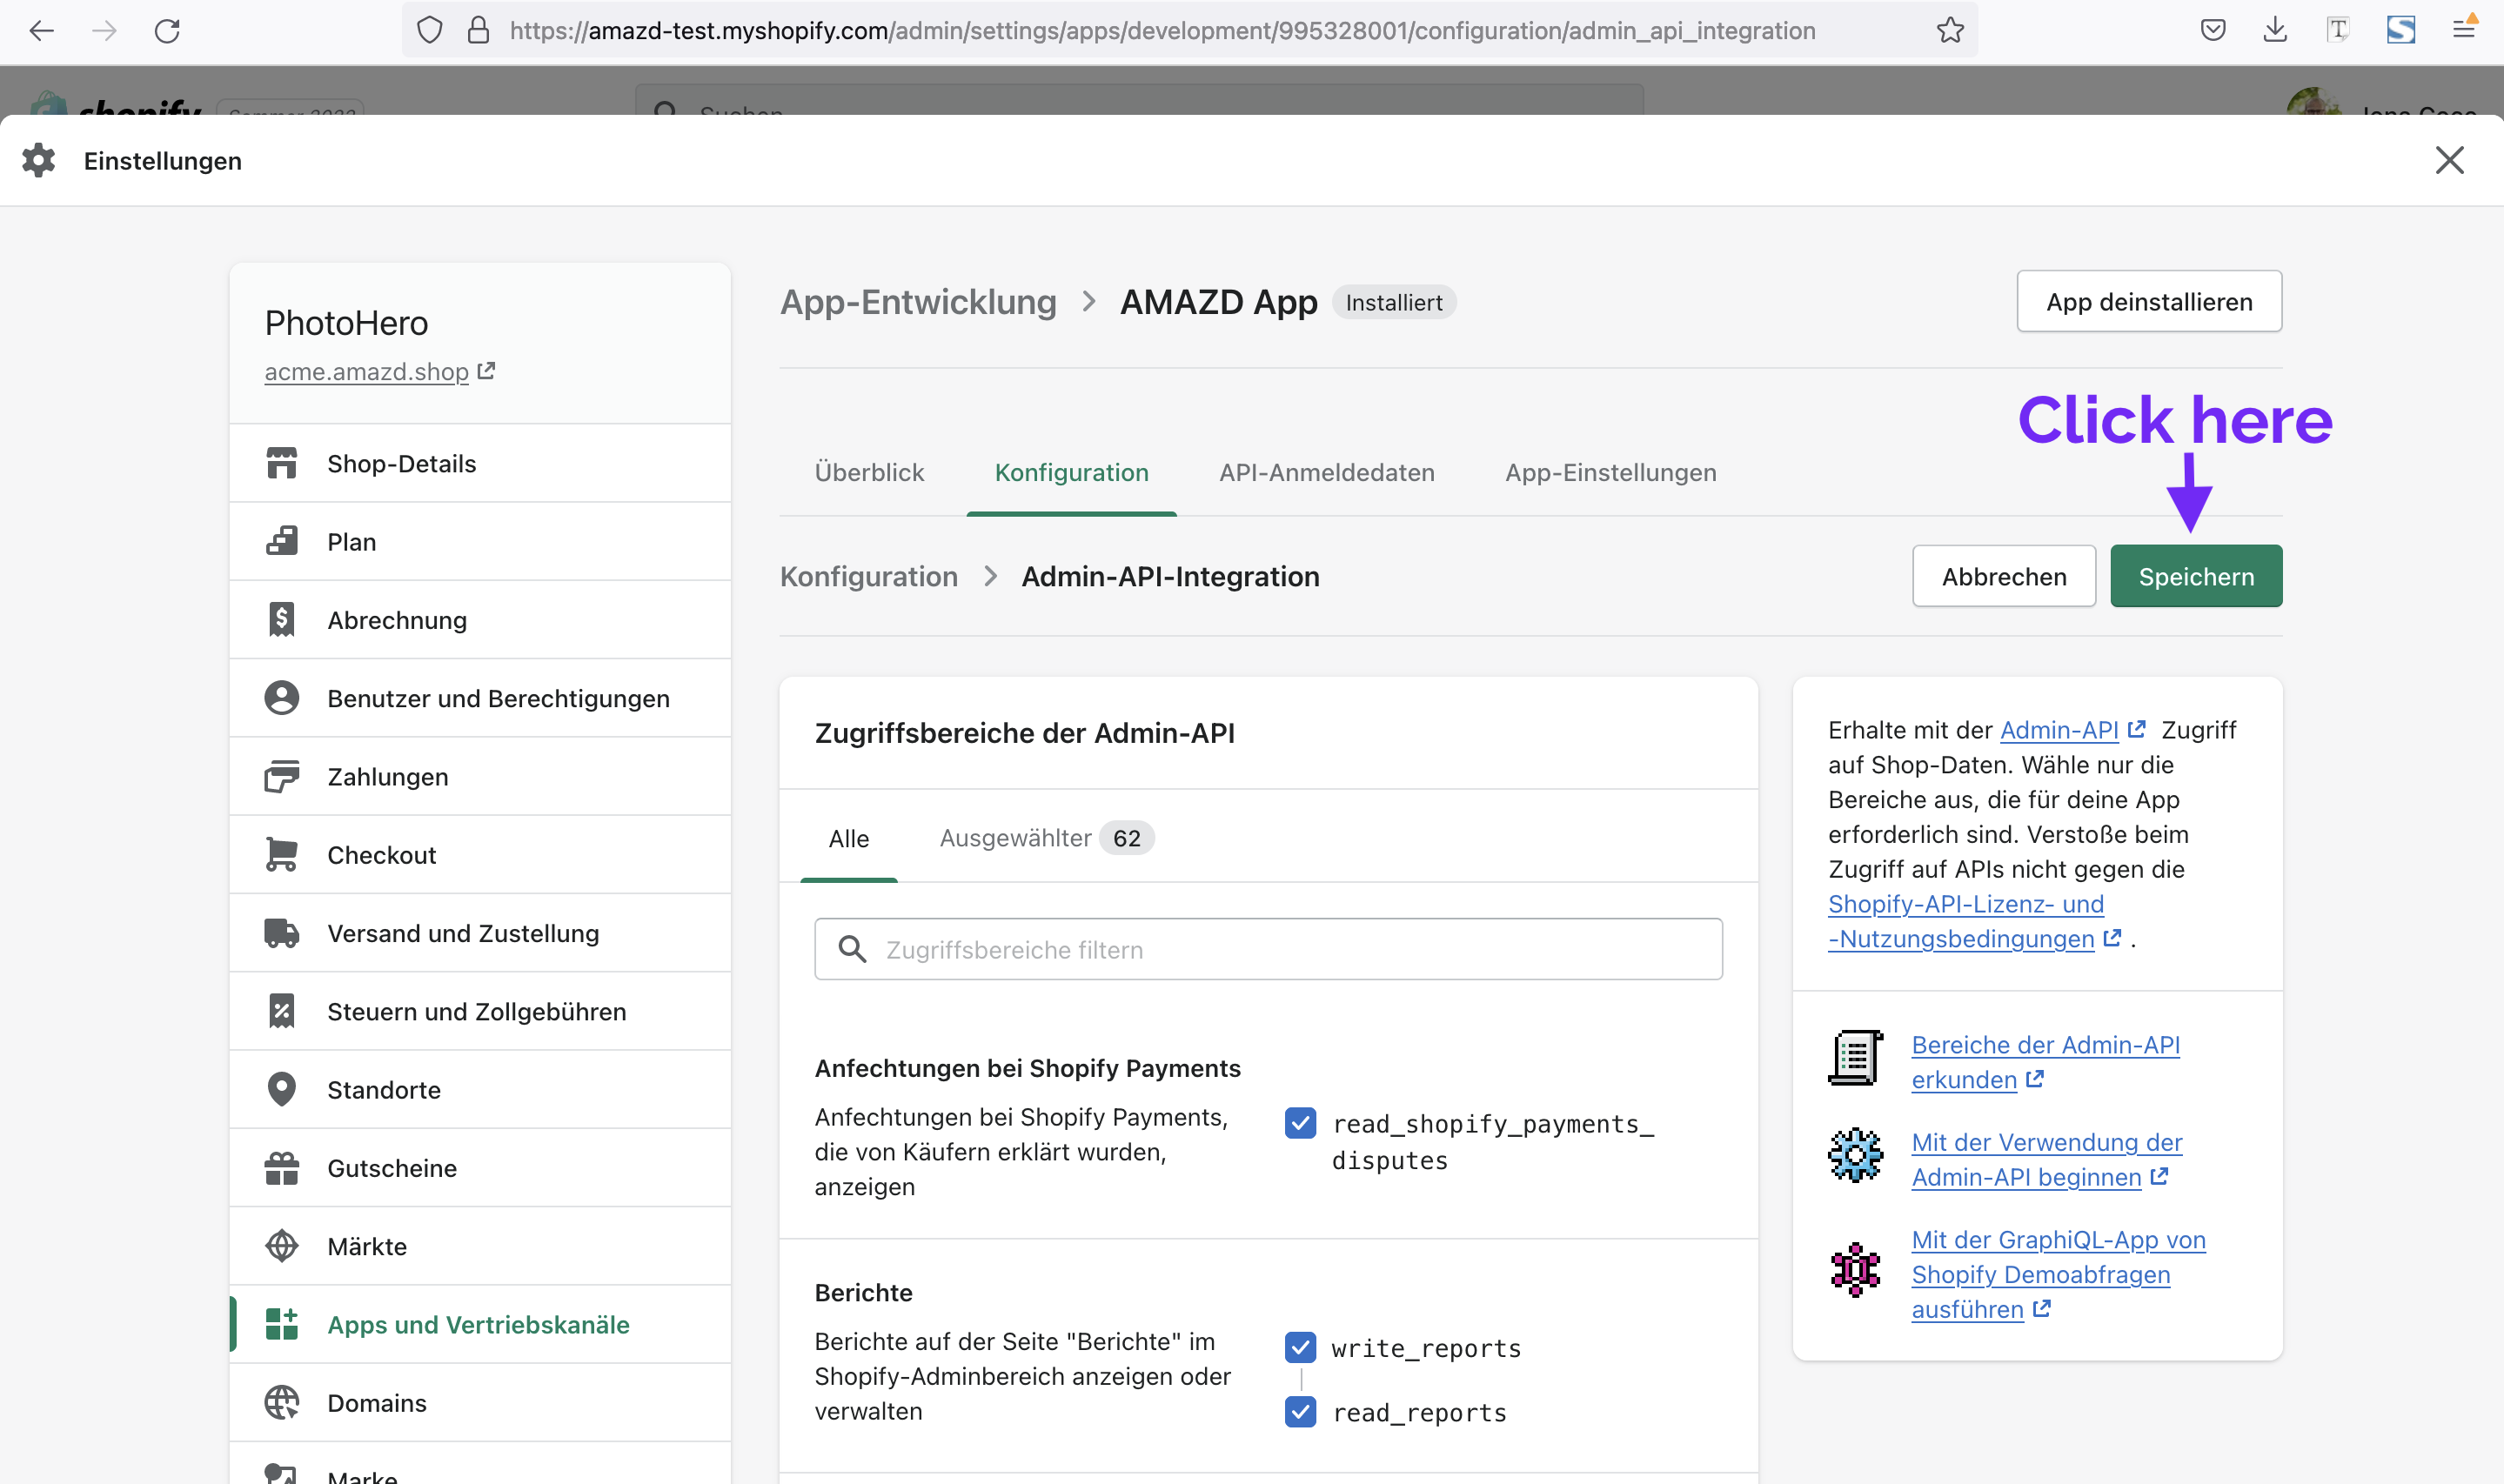Open GraphiQL-App Demoabfragen ausführen link

tap(2058, 1274)
